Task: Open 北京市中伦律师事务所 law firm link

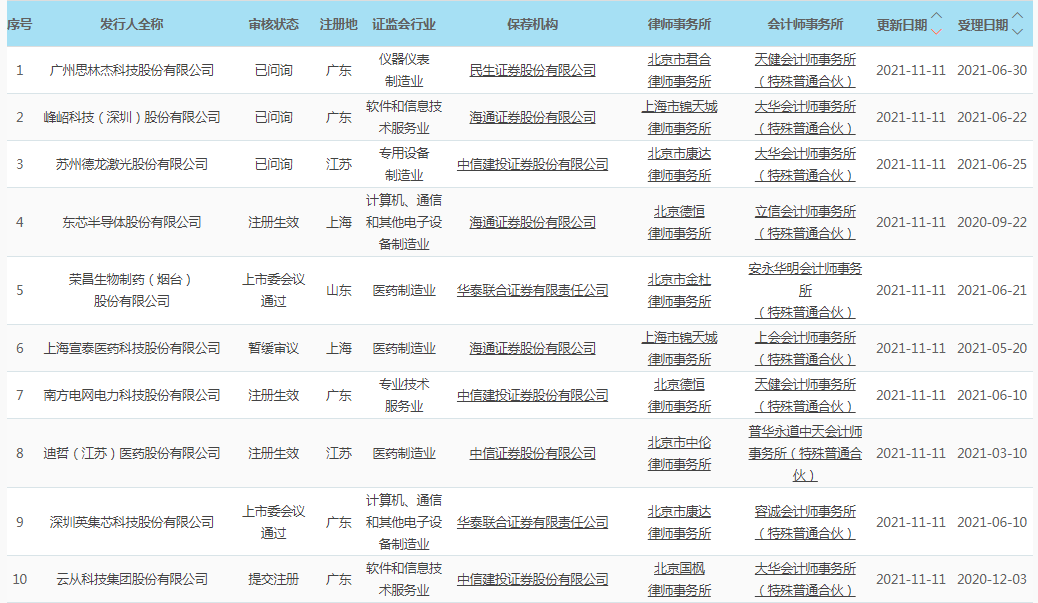Action: coord(679,453)
